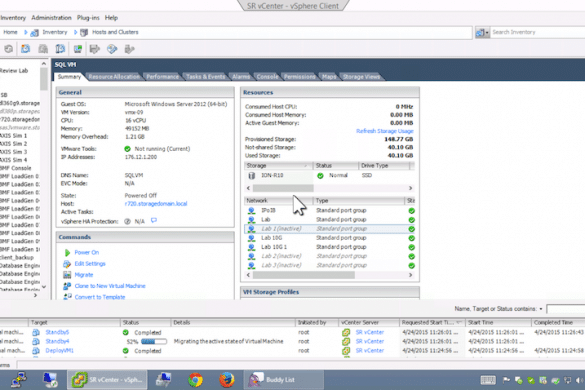Click SR vCenter link in Standby5 row
Screen dimensions: 585x390
click(369, 332)
